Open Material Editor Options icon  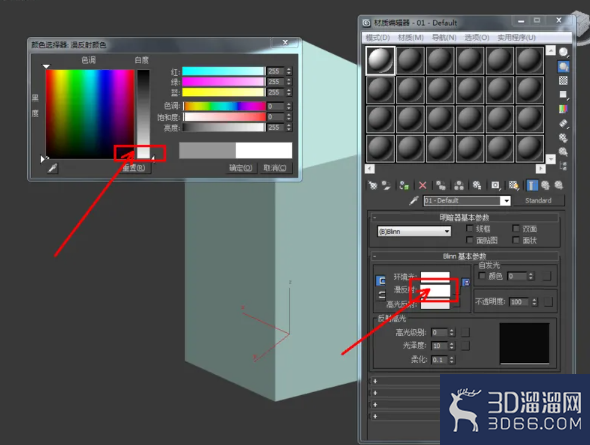563,137
